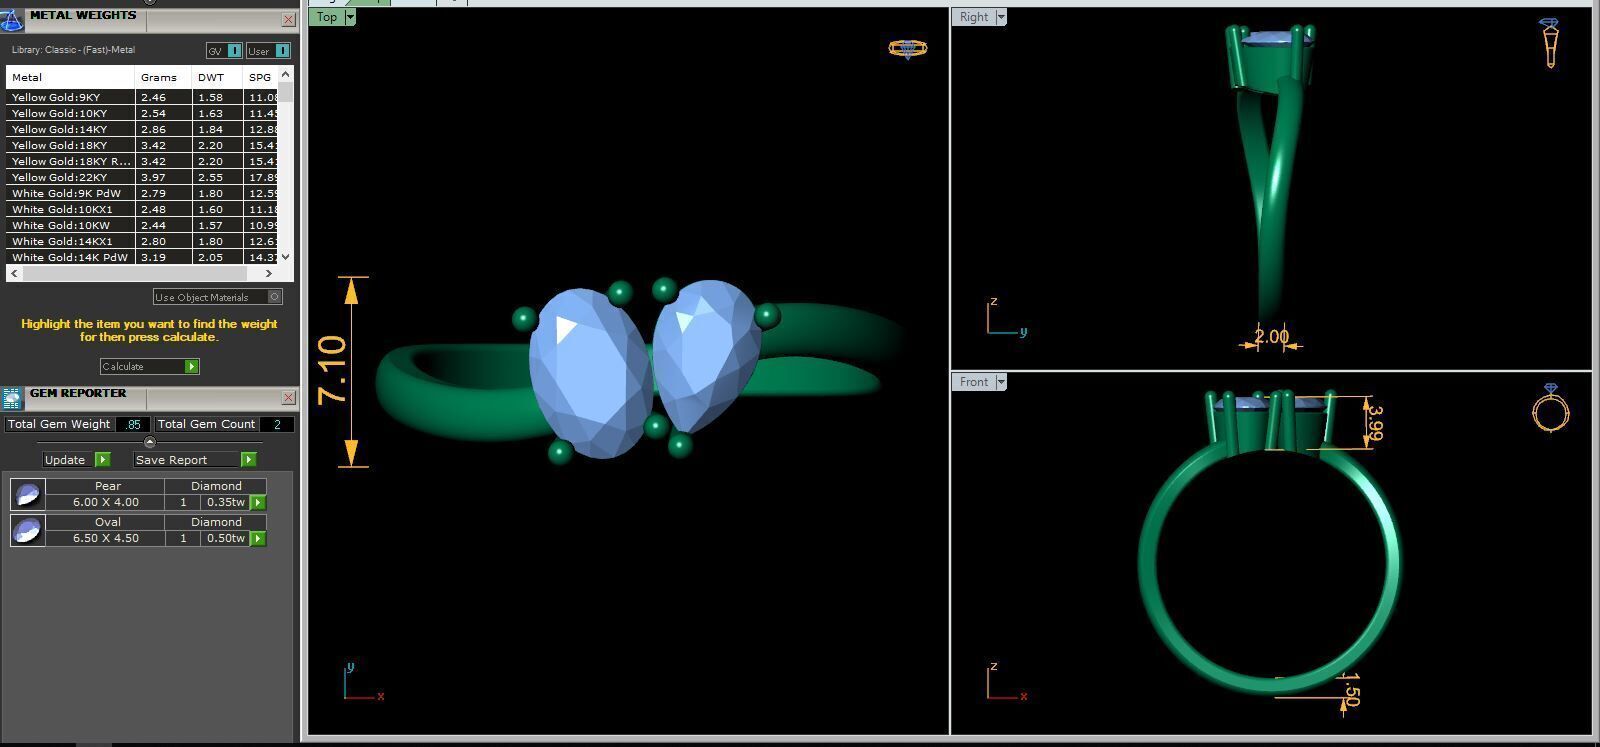Click green arrow on the 0.50tw Oval row
This screenshot has height=747, width=1600.
[257, 539]
